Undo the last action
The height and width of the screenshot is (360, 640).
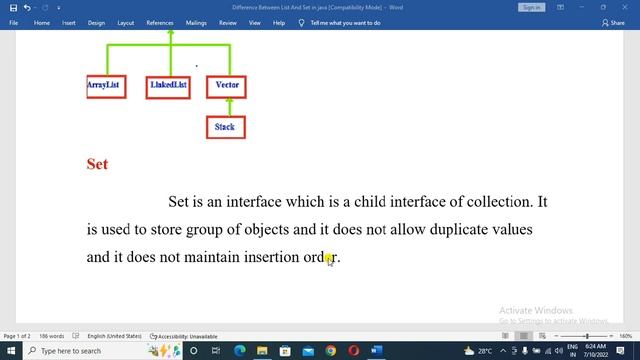click(27, 8)
